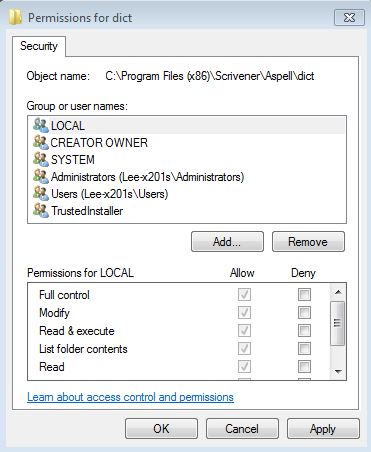Click the group icon beside CREATOR OWNER

(x=41, y=142)
